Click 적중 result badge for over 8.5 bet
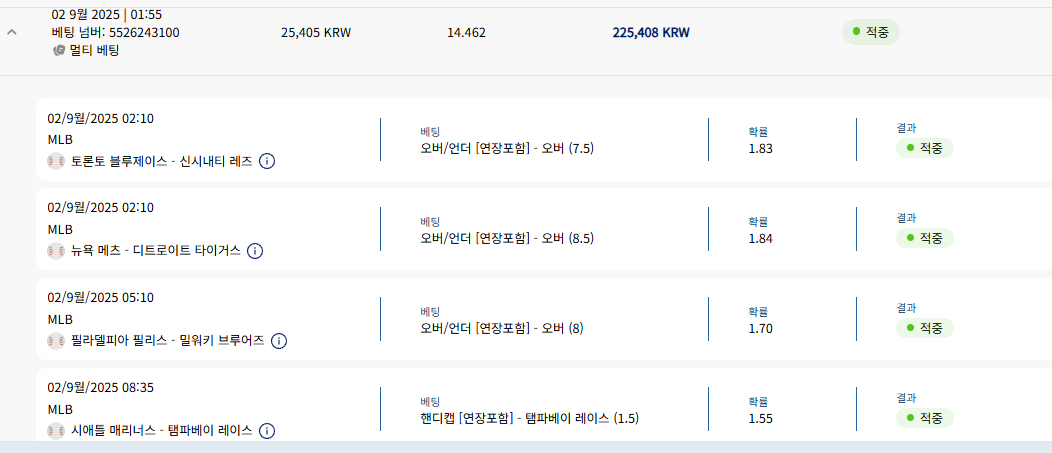Viewport: 1052px width, 453px height. coord(925,238)
